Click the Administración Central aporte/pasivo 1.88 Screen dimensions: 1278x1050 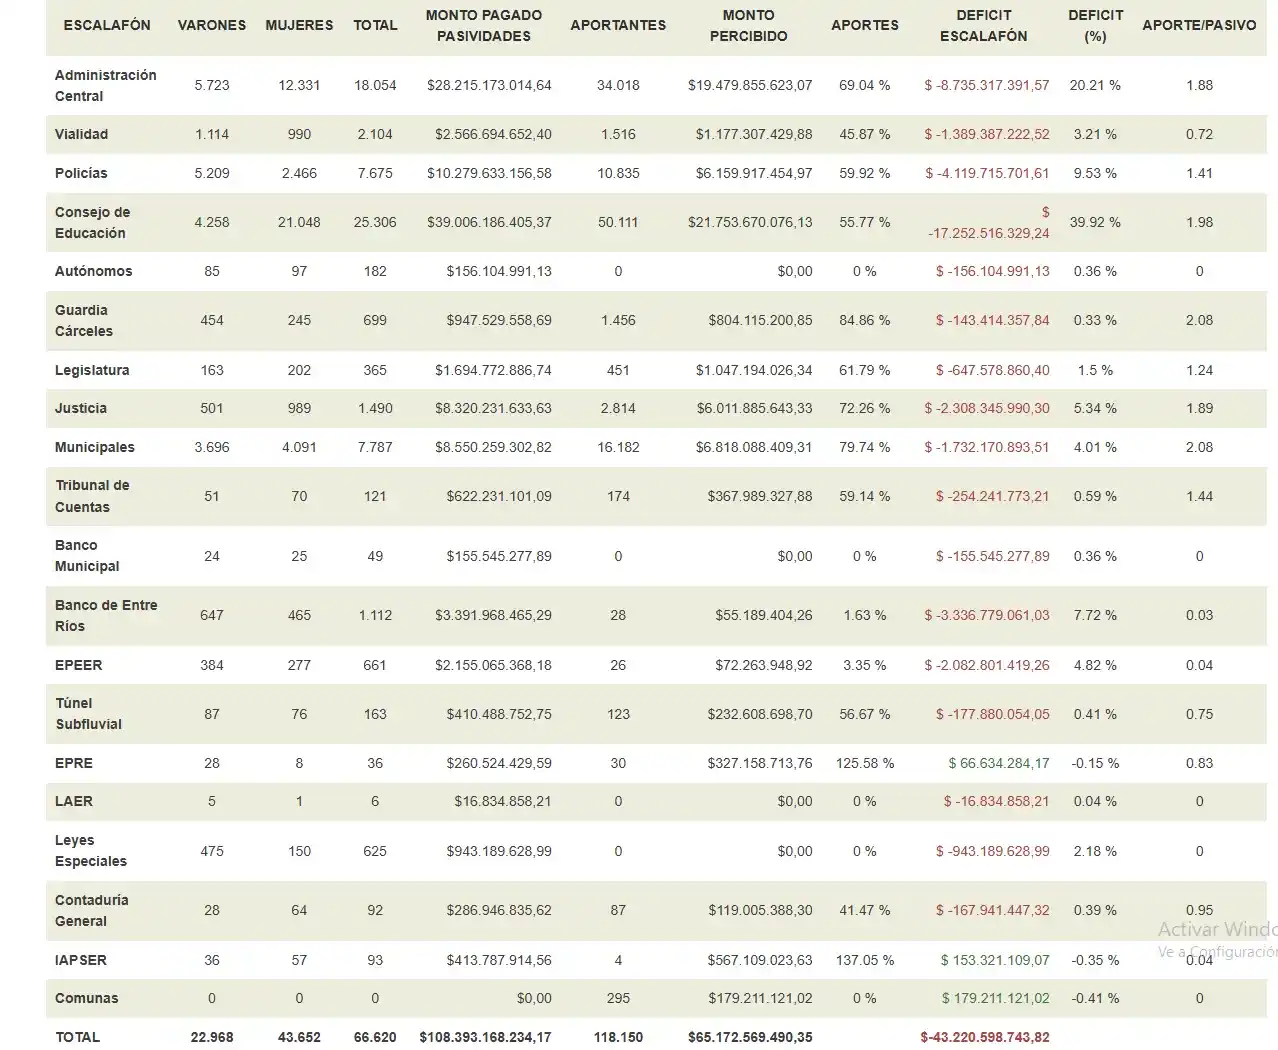(1199, 85)
